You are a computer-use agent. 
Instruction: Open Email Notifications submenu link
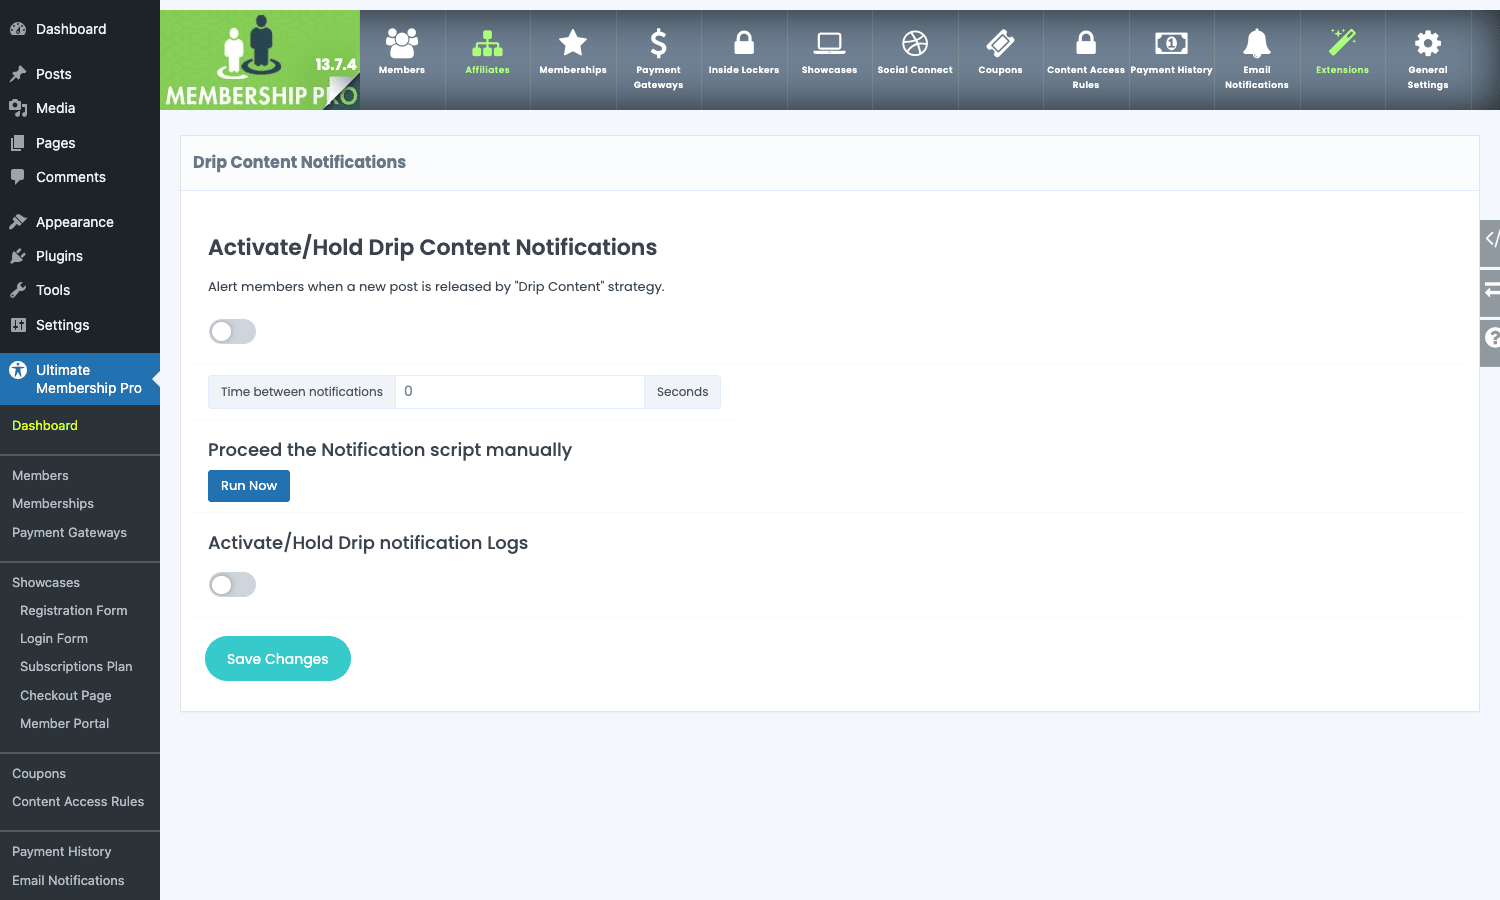[x=68, y=880]
